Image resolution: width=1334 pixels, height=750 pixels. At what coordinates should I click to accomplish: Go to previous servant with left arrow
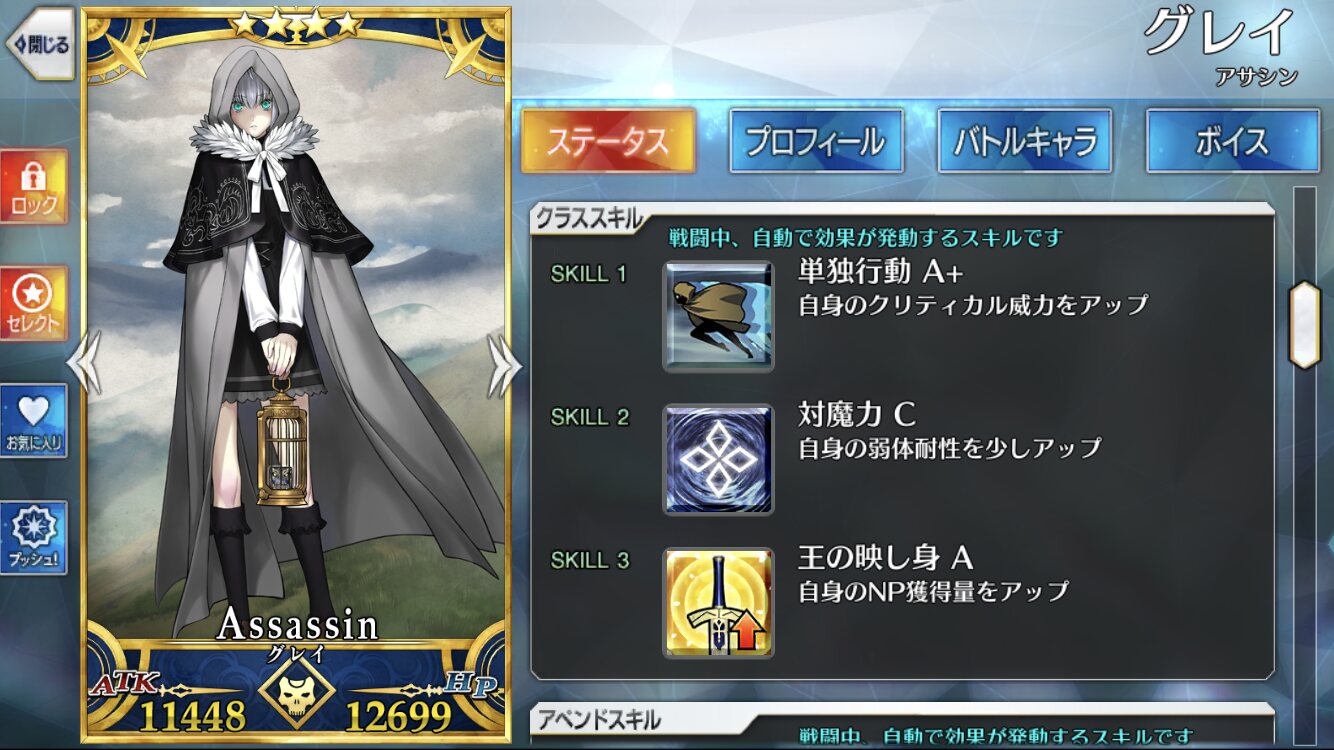tap(84, 364)
